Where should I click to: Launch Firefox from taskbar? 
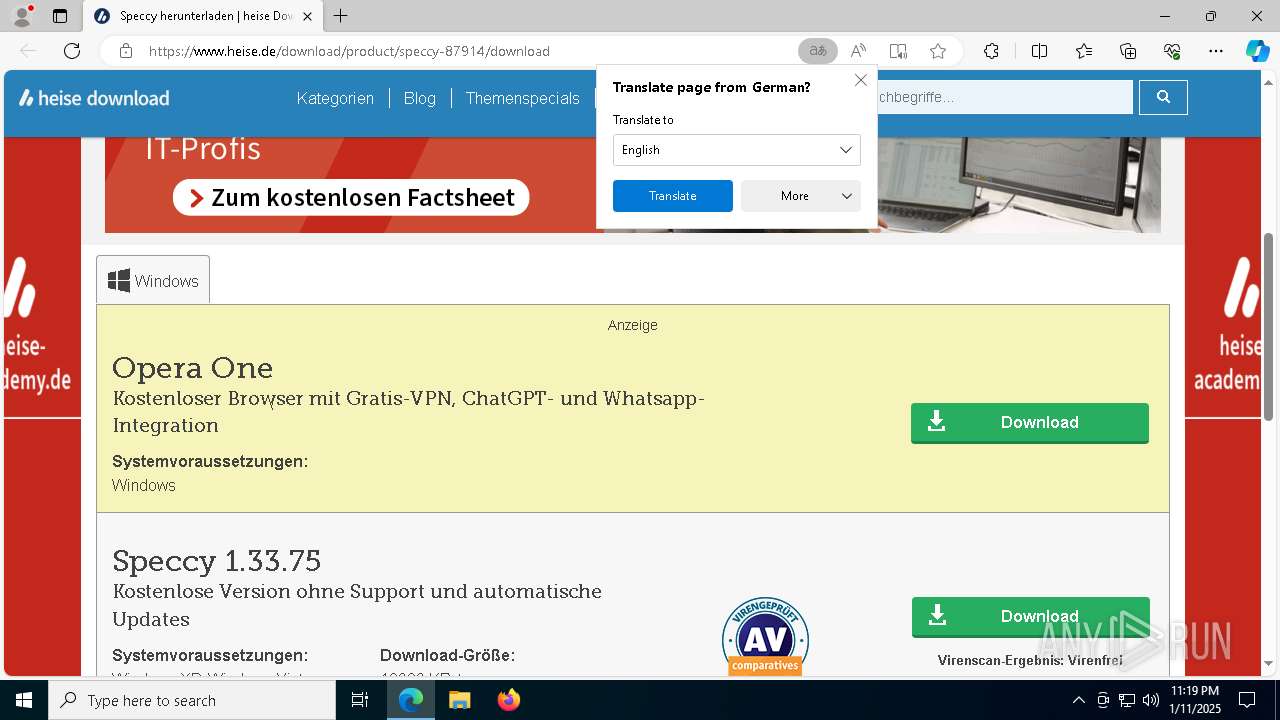[509, 700]
